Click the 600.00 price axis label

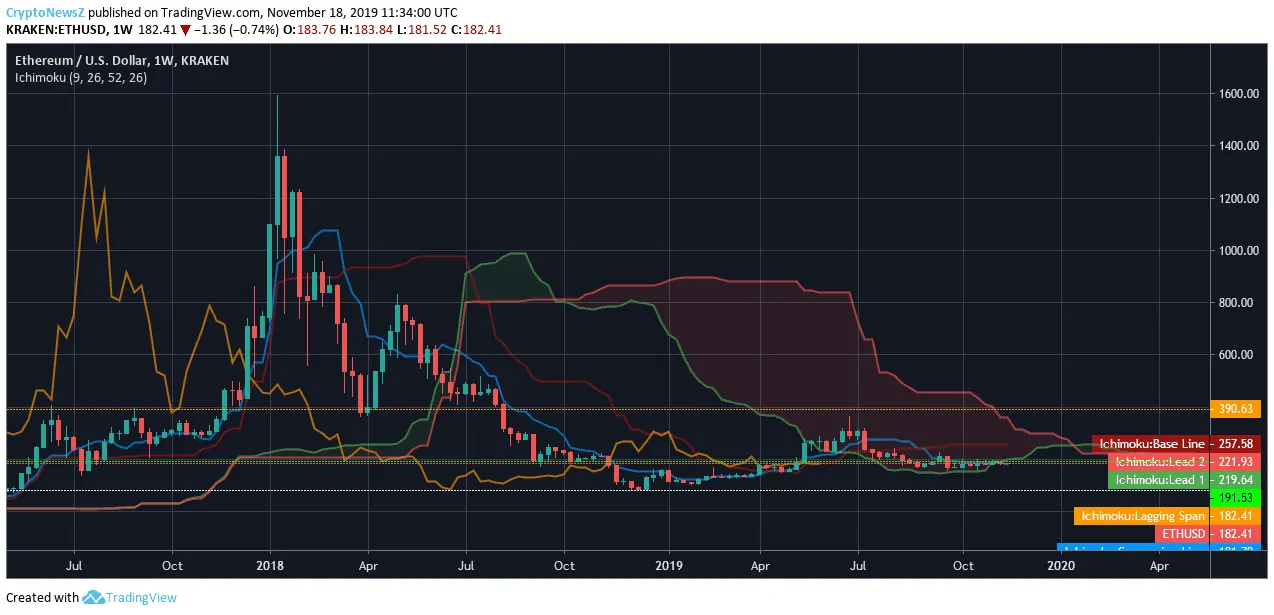[1237, 355]
